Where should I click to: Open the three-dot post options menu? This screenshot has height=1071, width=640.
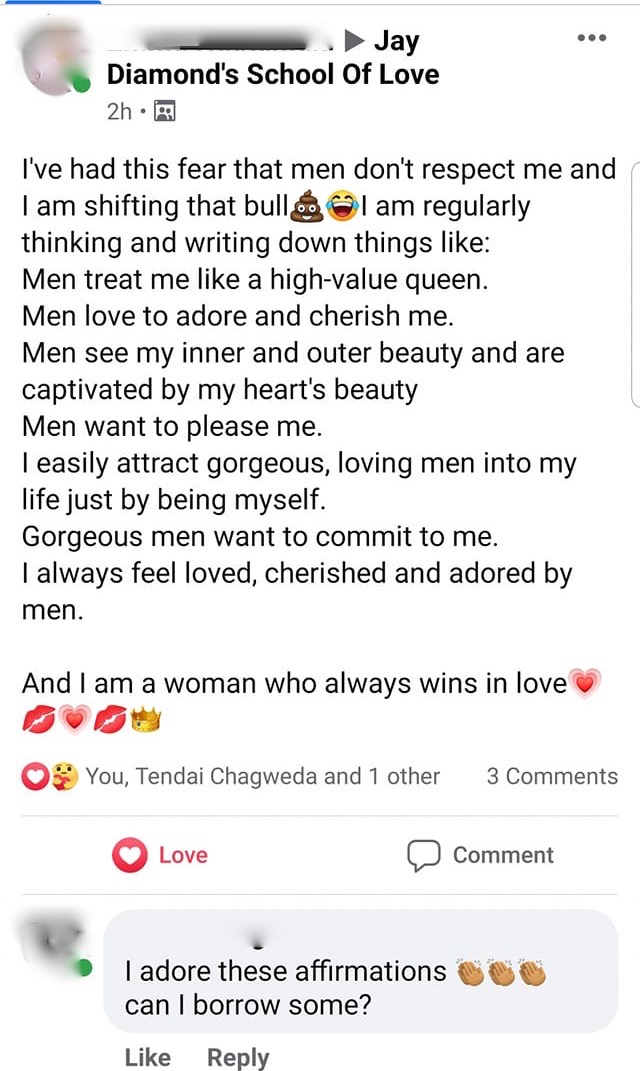click(592, 38)
